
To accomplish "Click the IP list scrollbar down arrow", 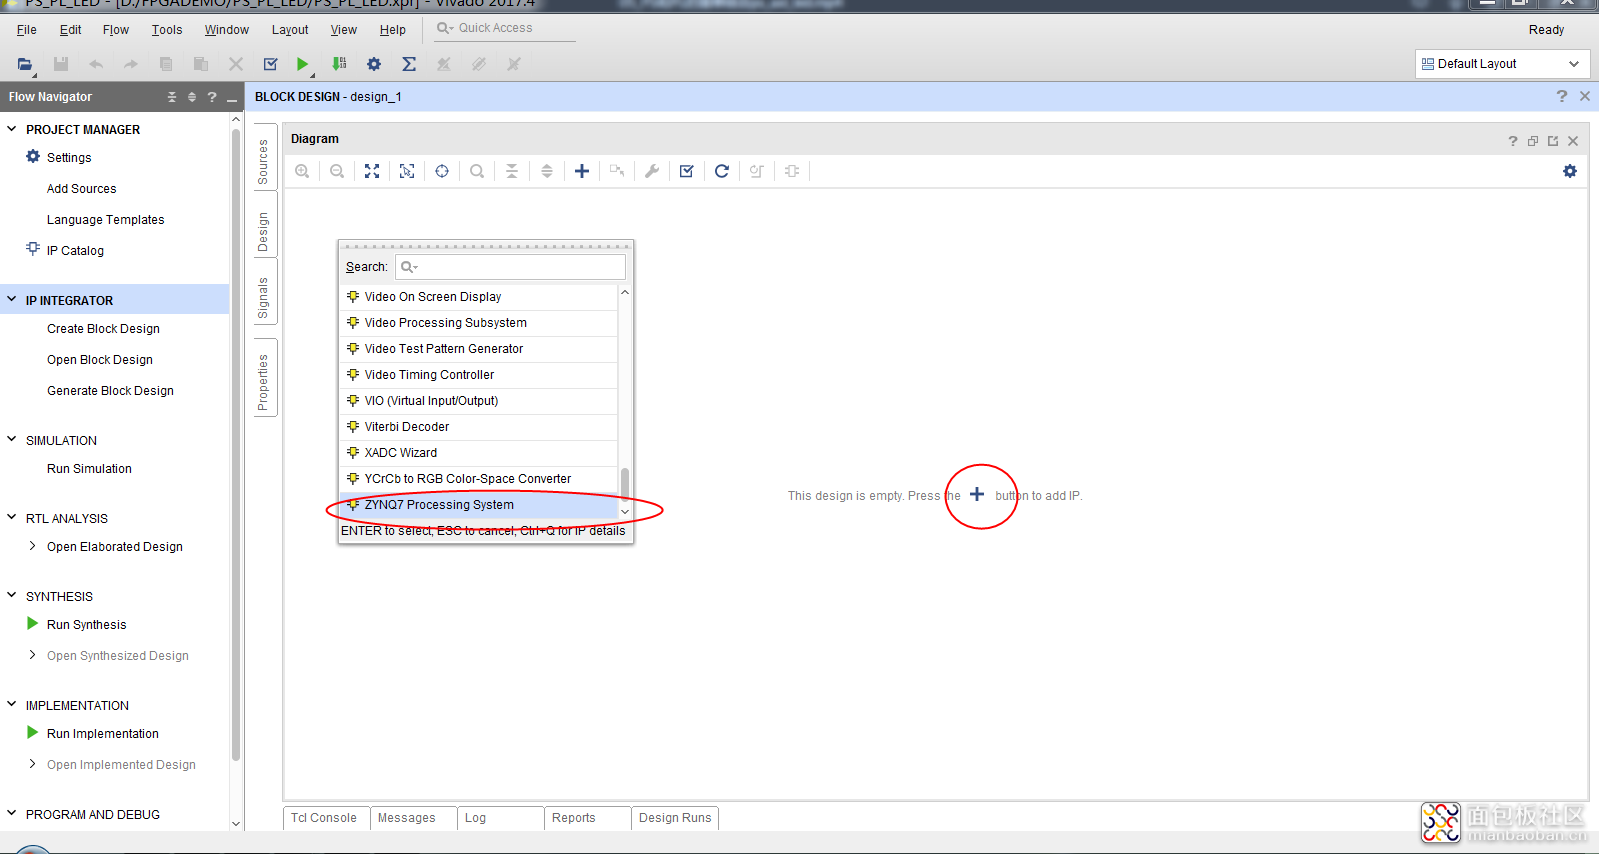I will 625,511.
